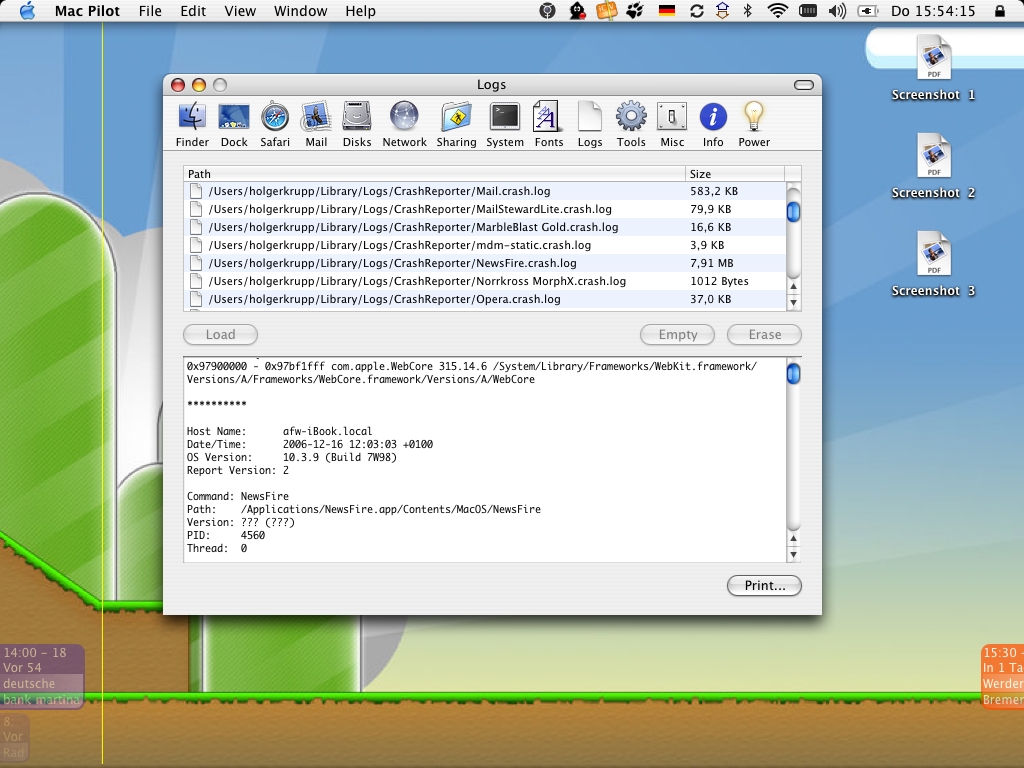Click the log text scroll down arrow
This screenshot has width=1024, height=768.
pyautogui.click(x=793, y=554)
